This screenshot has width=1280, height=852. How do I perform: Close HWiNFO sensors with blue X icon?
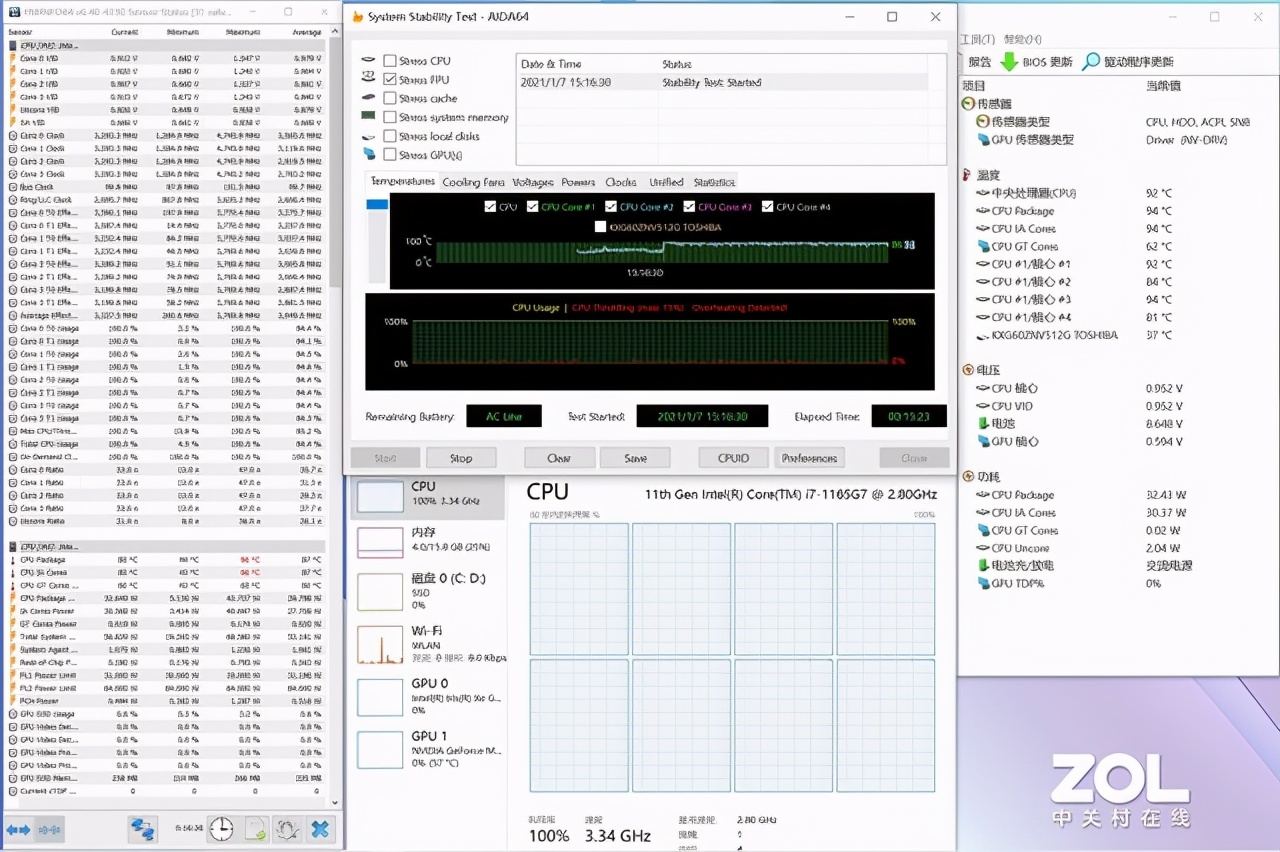[x=320, y=829]
